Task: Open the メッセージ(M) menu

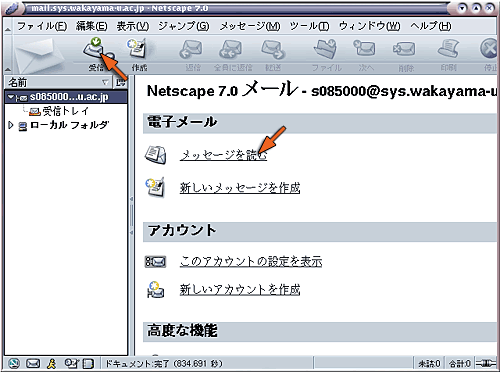Action: coord(250,26)
